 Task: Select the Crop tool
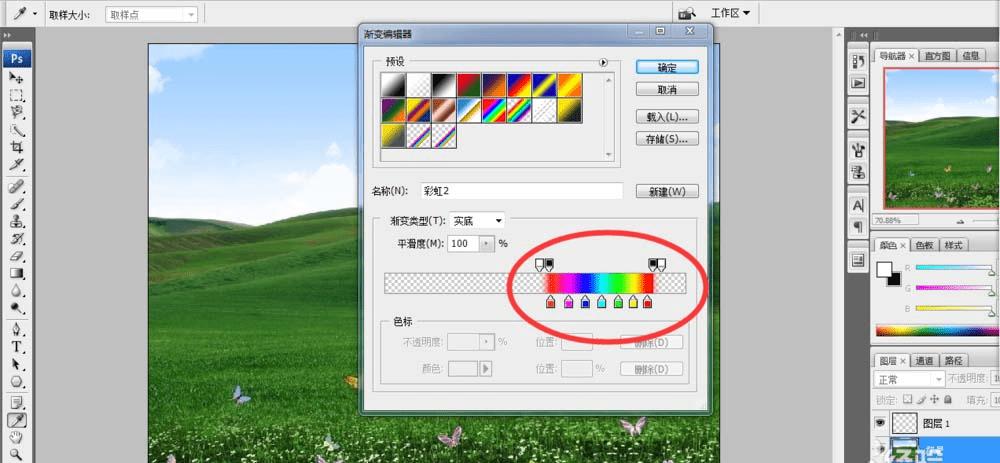point(17,147)
